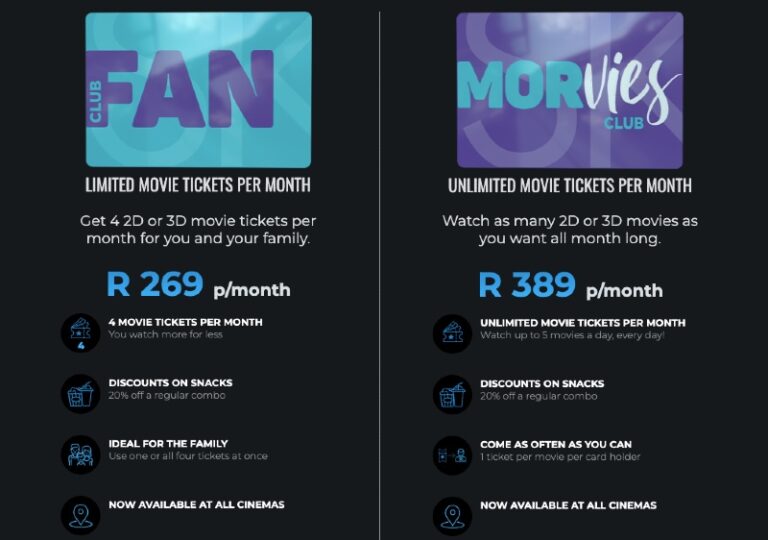
Task: Select the purple Morvies Club card image
Action: [570, 89]
